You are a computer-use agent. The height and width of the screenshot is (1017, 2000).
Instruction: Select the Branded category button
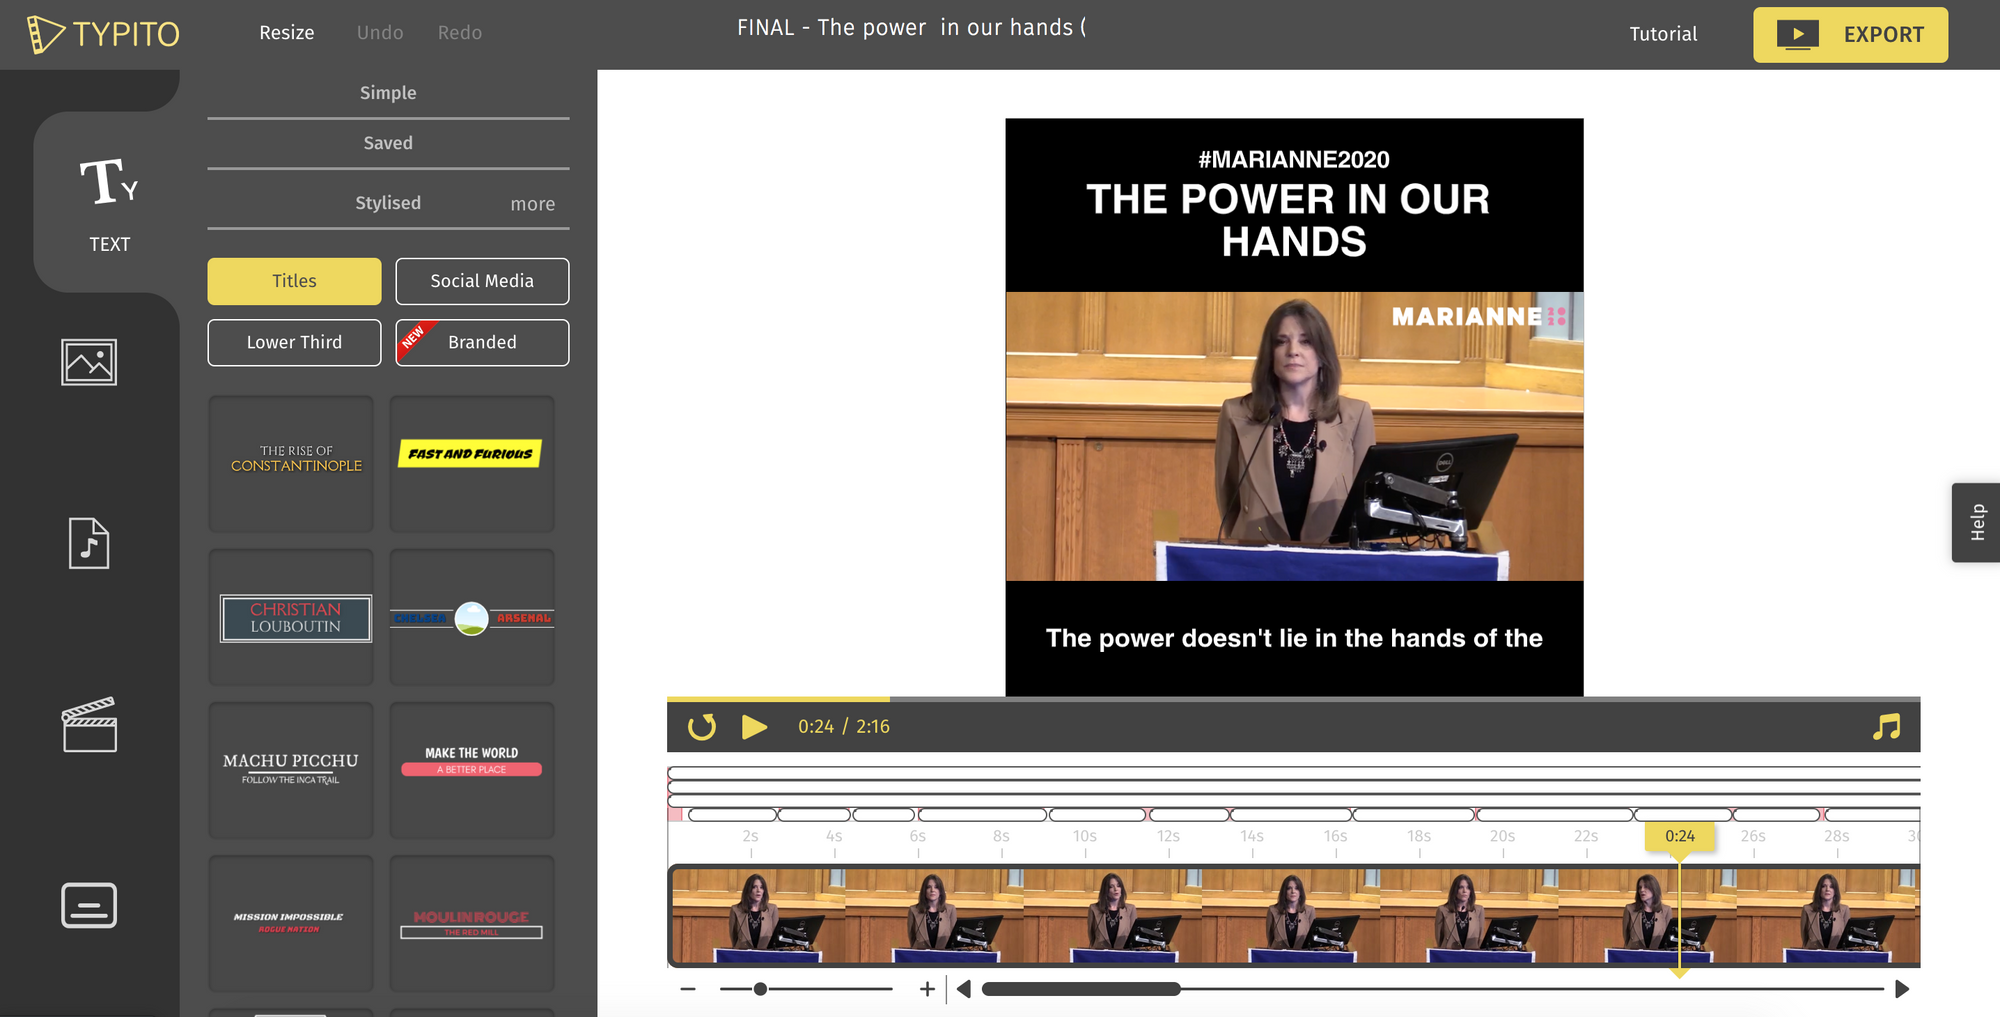click(482, 342)
